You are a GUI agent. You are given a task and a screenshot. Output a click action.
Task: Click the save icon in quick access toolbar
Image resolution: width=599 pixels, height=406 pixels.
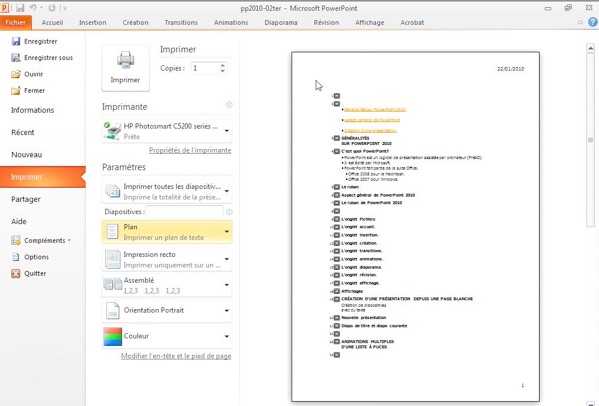[x=20, y=8]
